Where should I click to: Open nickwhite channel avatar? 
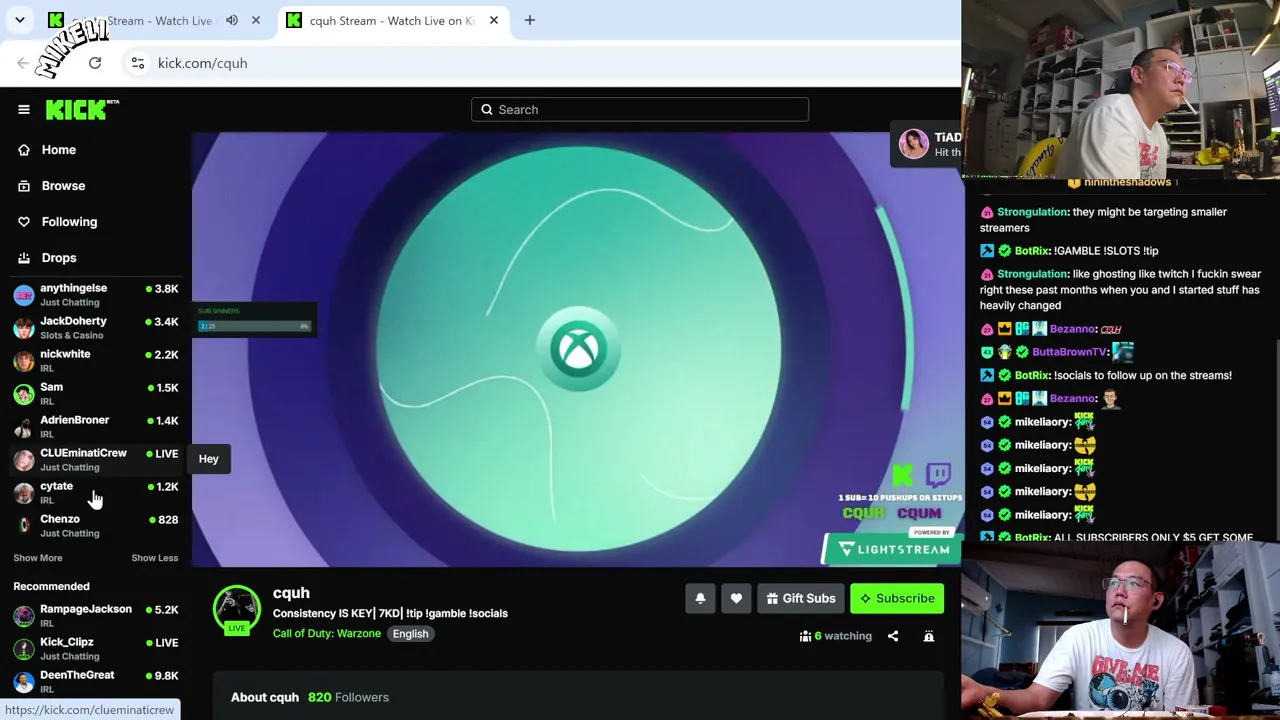pos(23,361)
